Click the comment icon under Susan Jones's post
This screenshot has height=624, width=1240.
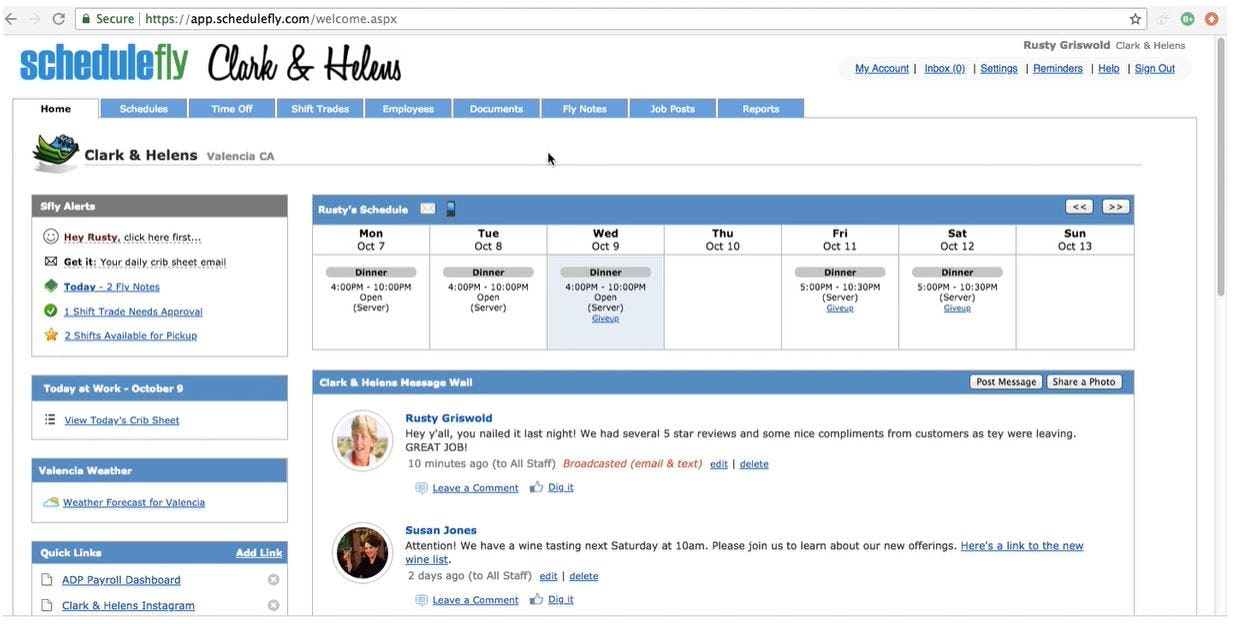[x=421, y=600]
